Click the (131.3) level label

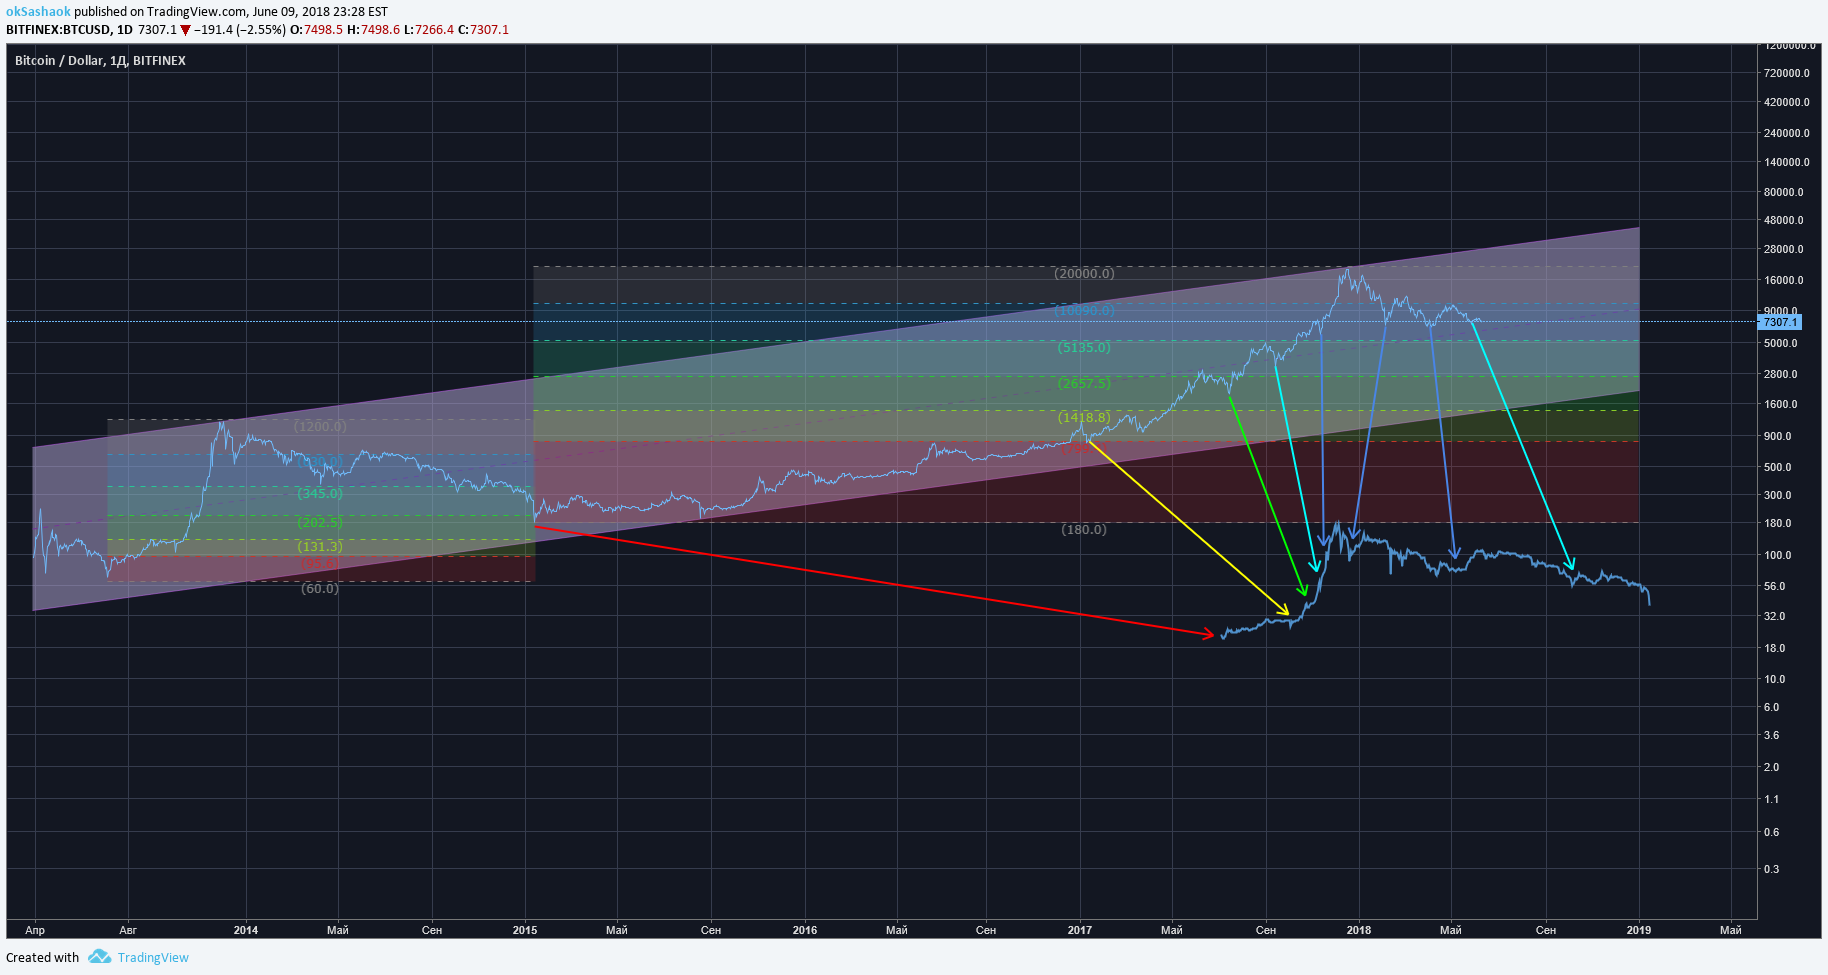point(320,547)
